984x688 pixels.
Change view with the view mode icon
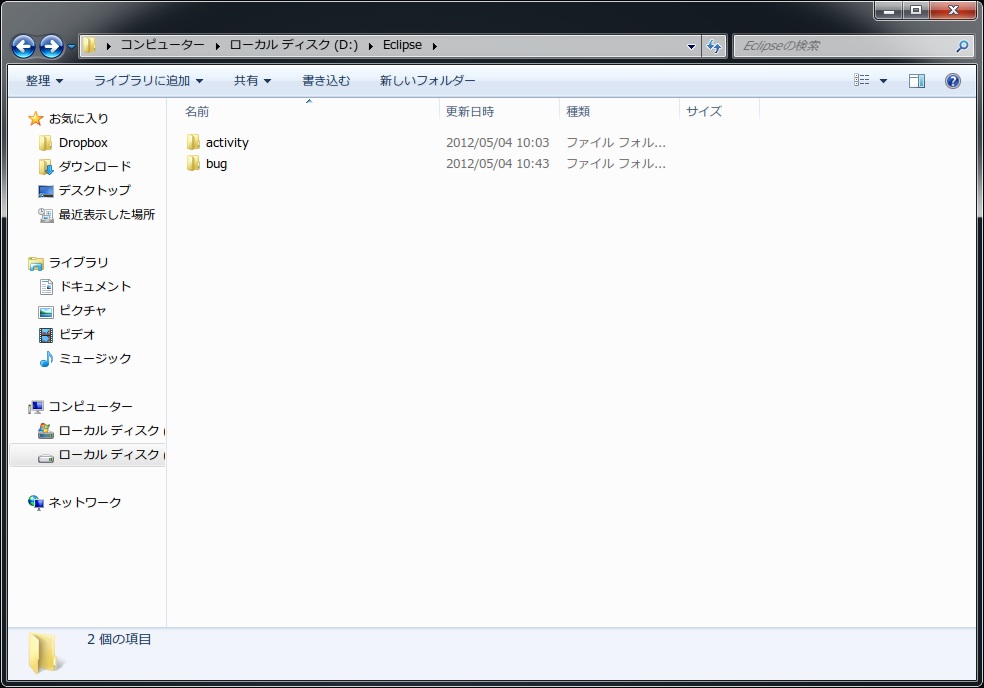862,80
